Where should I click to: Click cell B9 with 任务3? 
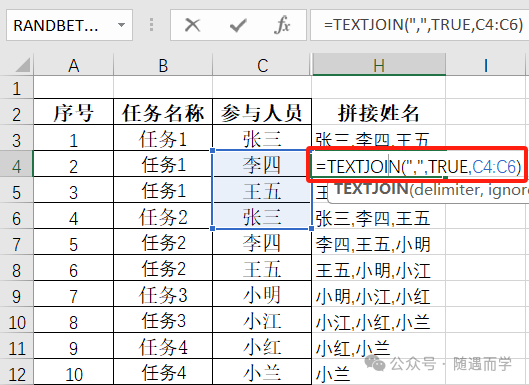[163, 294]
